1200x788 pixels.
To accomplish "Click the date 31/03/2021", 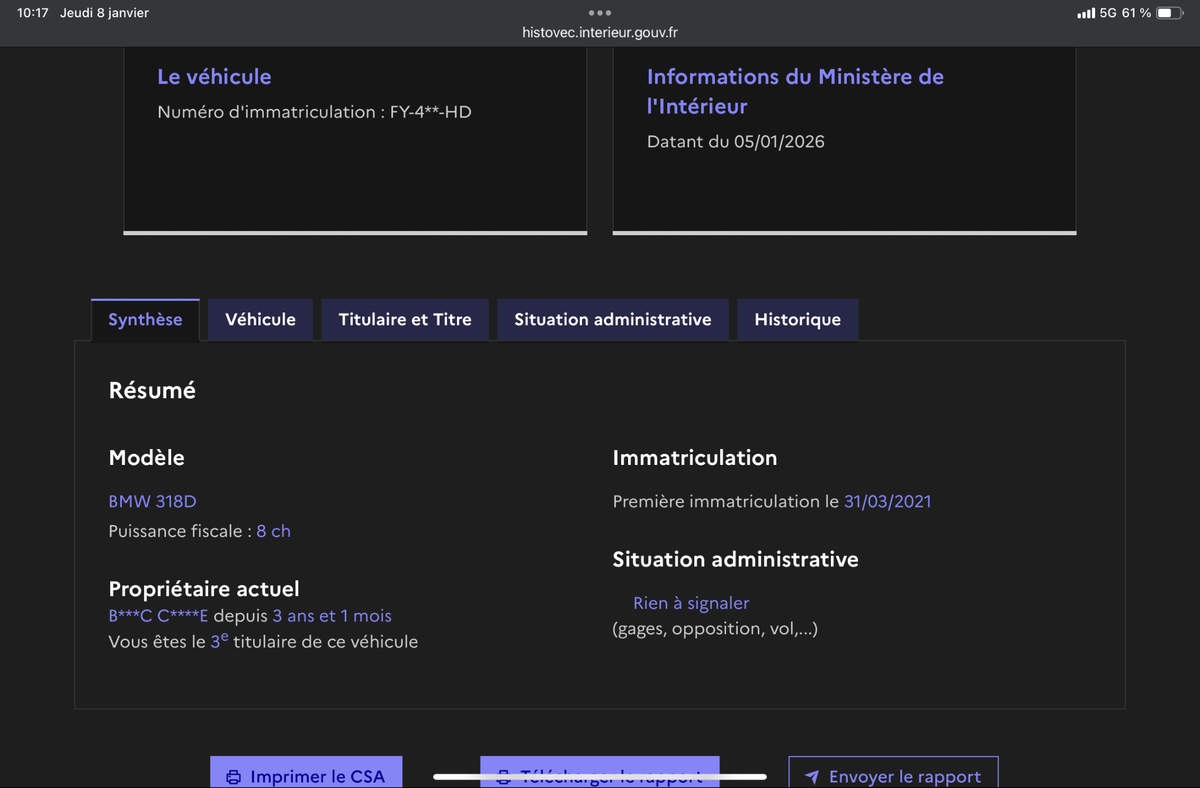I will pos(887,502).
